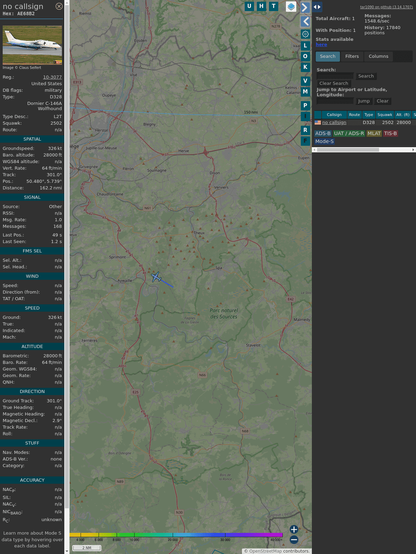
Task: Click the Jump to Airport input field
Action: [335, 101]
